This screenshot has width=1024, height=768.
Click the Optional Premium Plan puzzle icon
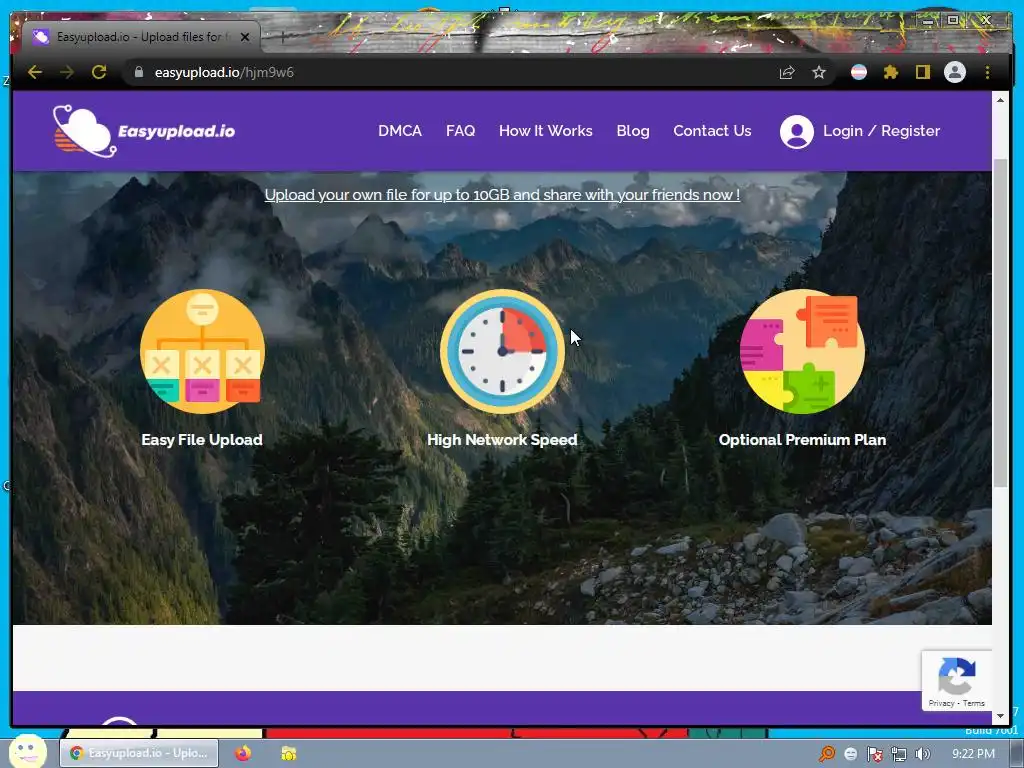pos(803,351)
